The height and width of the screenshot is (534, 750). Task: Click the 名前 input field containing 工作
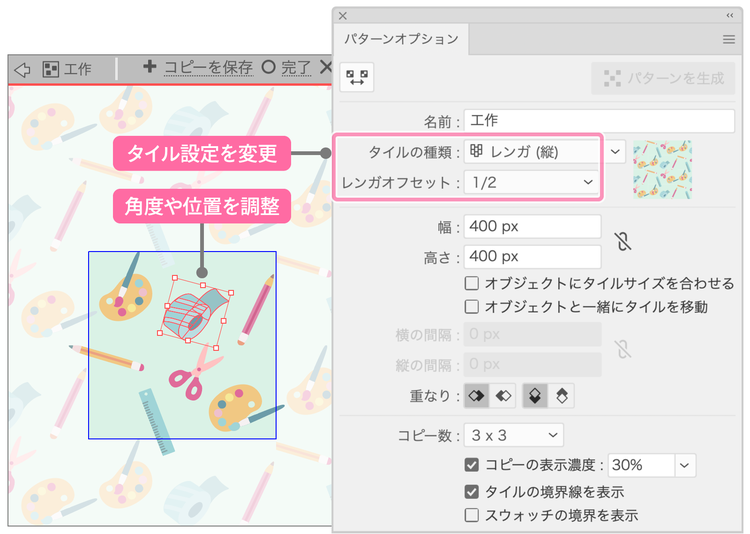(x=599, y=121)
